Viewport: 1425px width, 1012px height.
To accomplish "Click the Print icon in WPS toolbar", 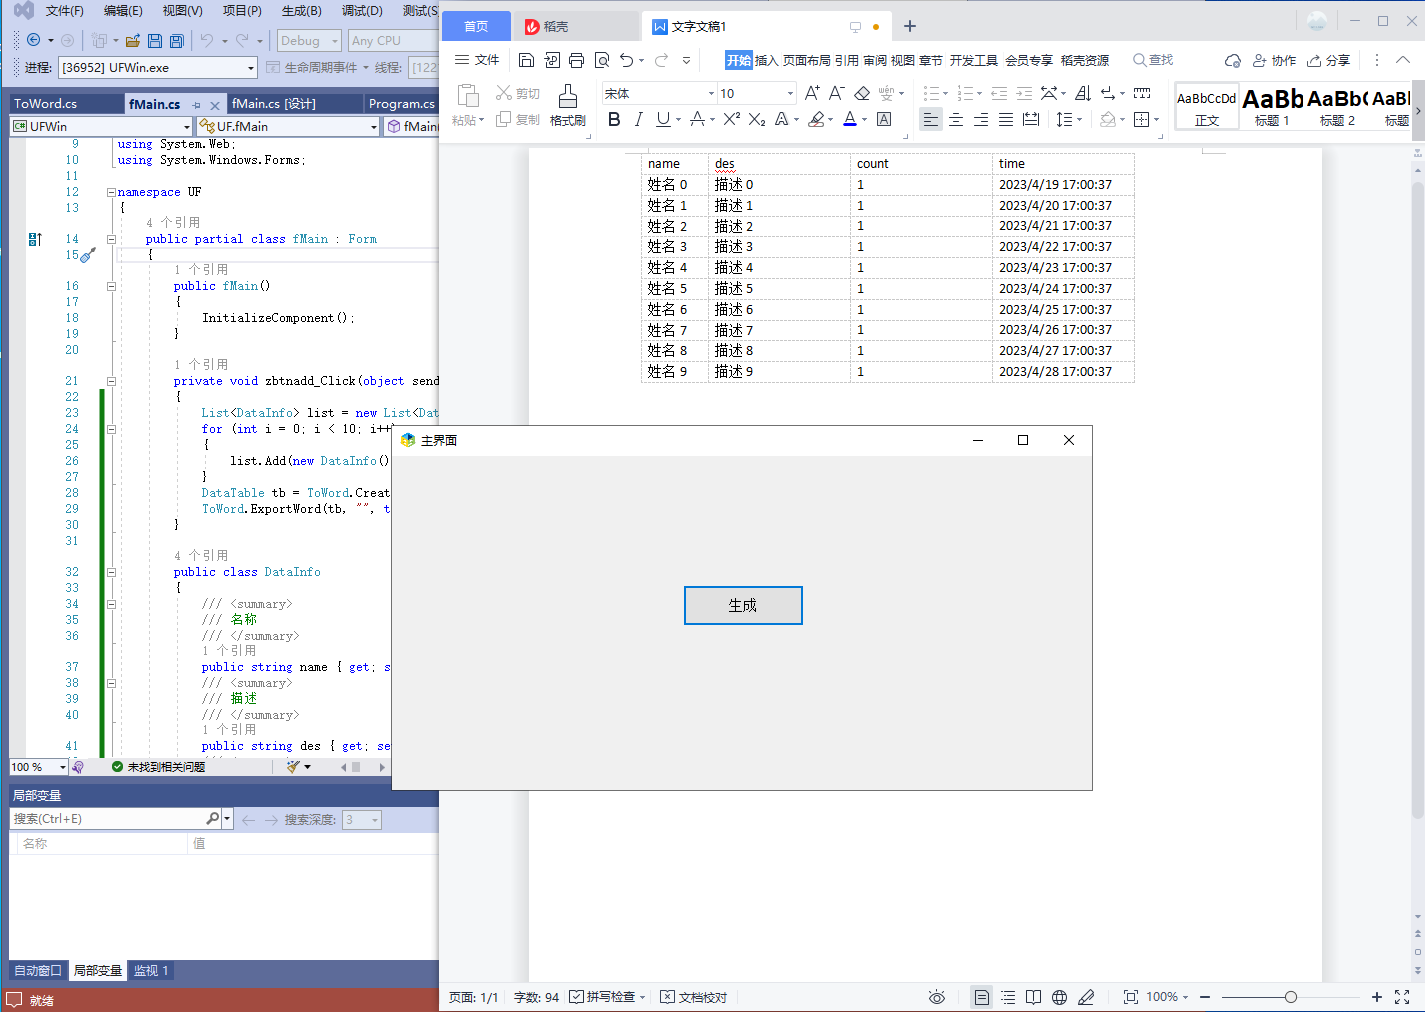I will (576, 60).
